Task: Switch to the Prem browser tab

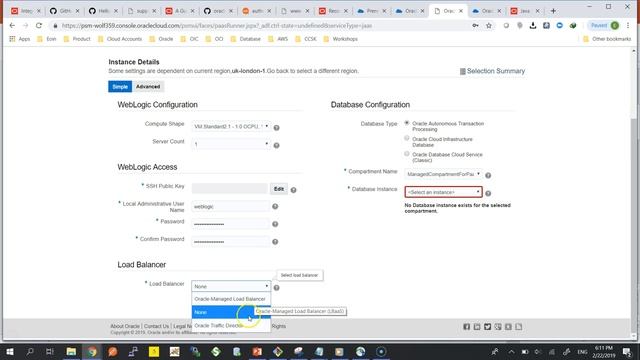Action: [371, 11]
